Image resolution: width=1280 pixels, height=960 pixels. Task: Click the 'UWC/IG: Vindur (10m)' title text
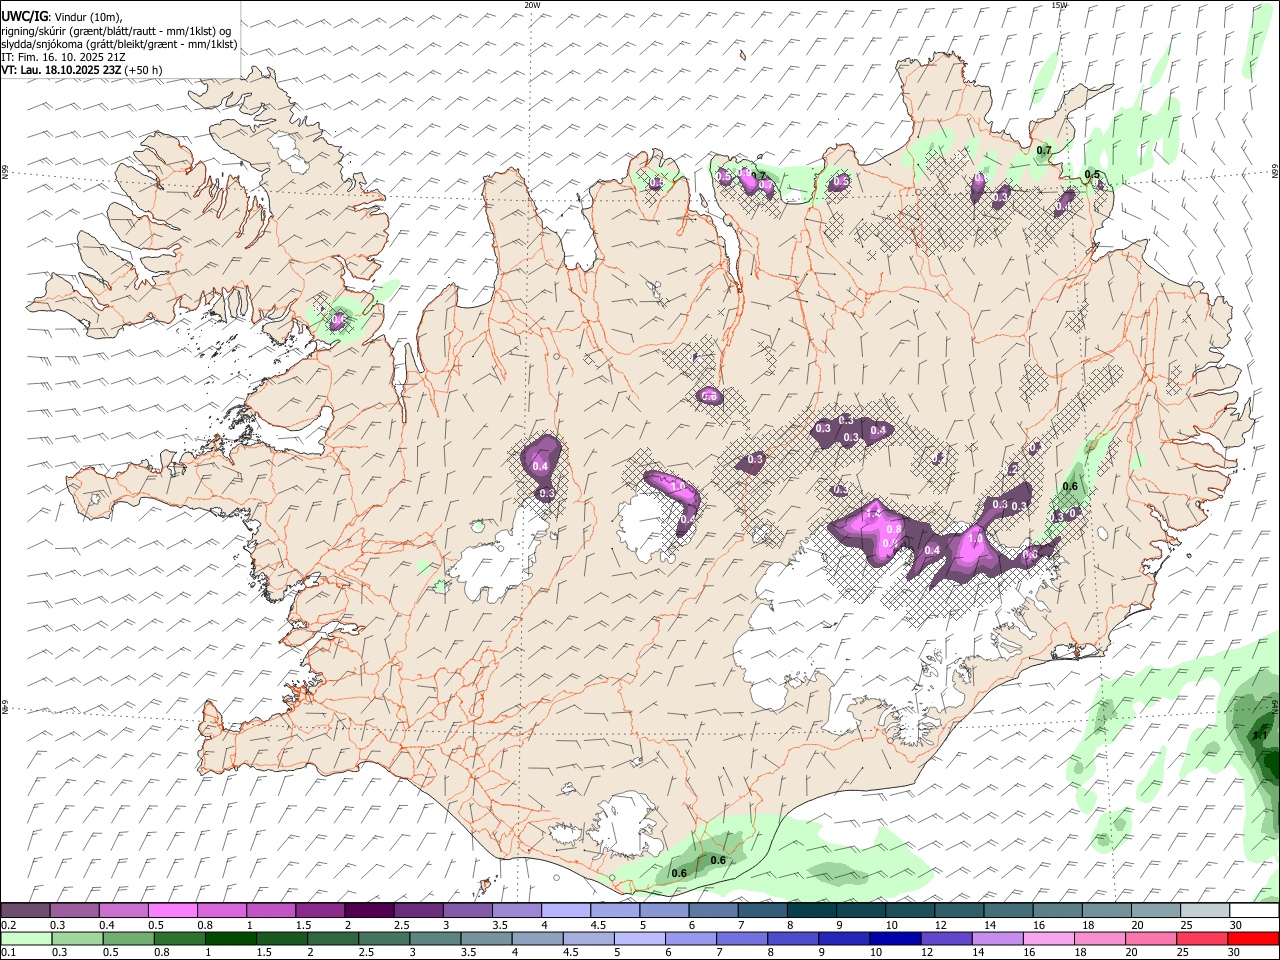[62, 17]
